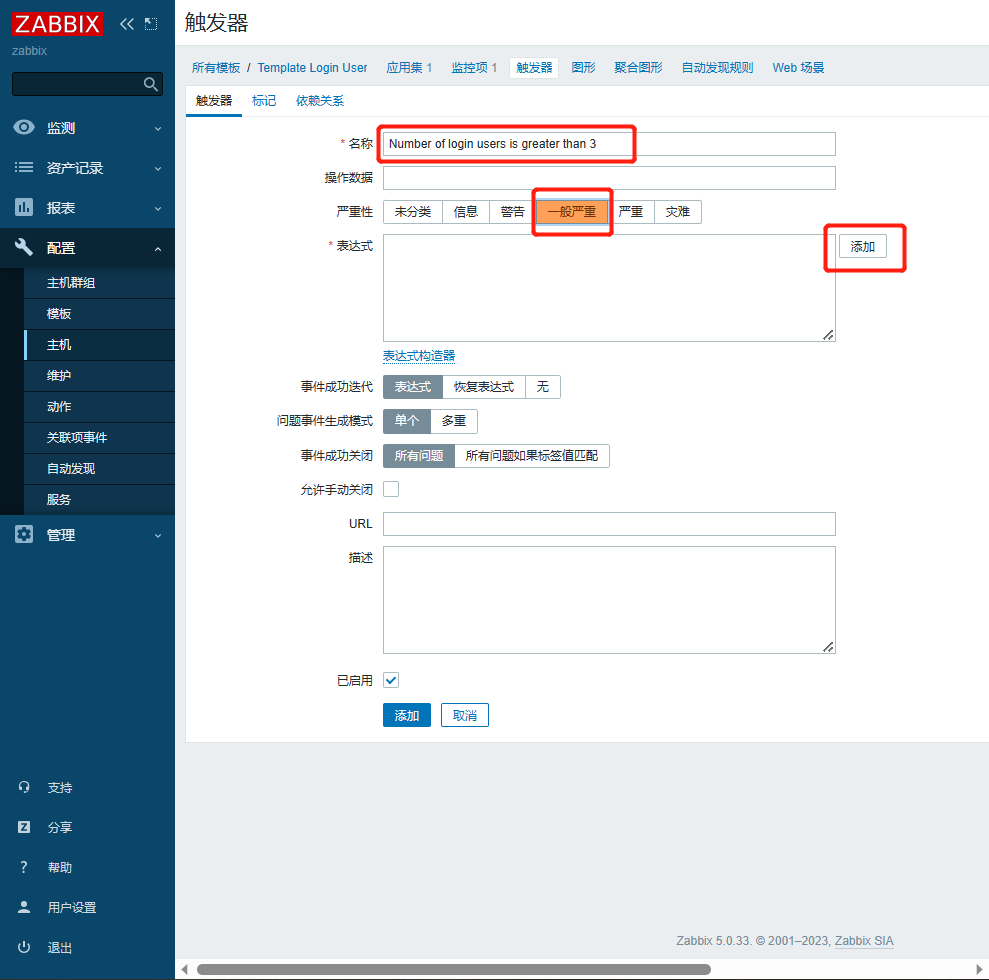Click the search magnifier icon

tap(150, 84)
